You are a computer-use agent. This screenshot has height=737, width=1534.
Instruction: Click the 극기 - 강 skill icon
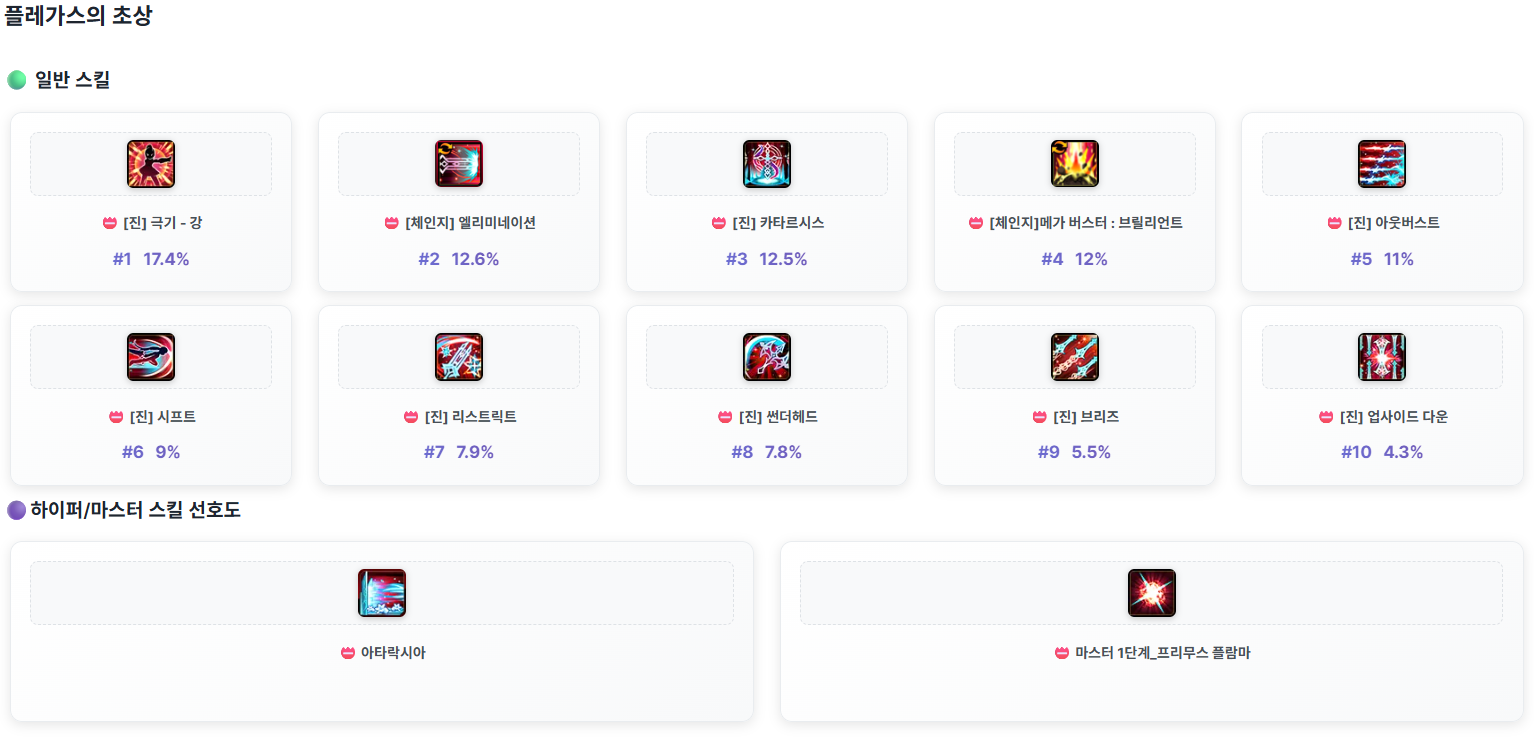[151, 164]
